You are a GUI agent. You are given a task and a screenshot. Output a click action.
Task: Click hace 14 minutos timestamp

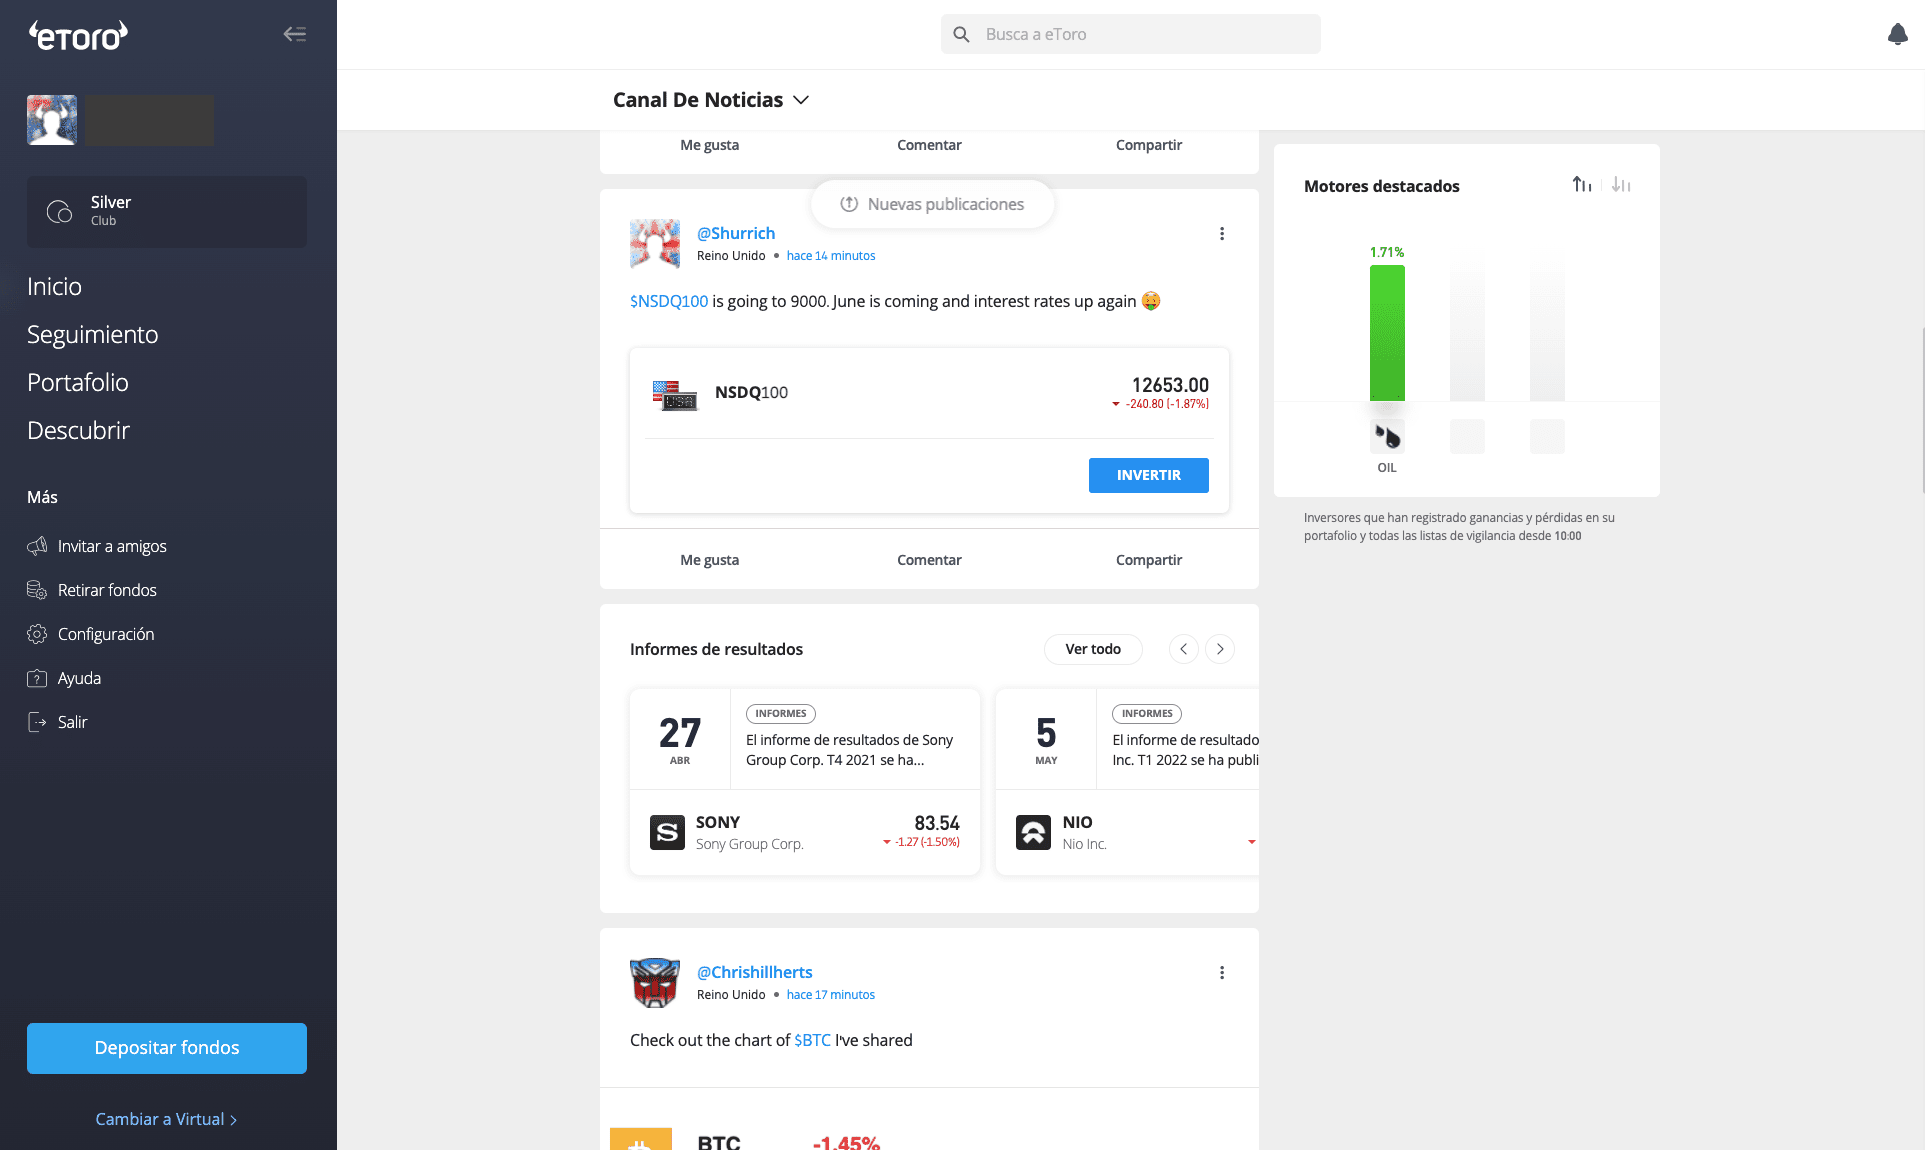(831, 256)
